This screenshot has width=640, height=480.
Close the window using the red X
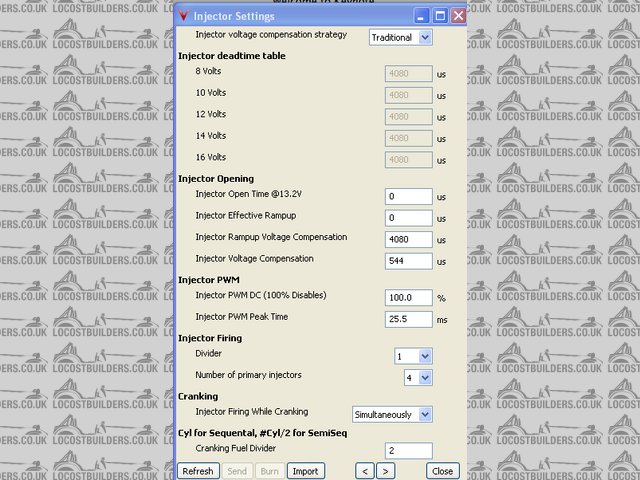[x=458, y=16]
